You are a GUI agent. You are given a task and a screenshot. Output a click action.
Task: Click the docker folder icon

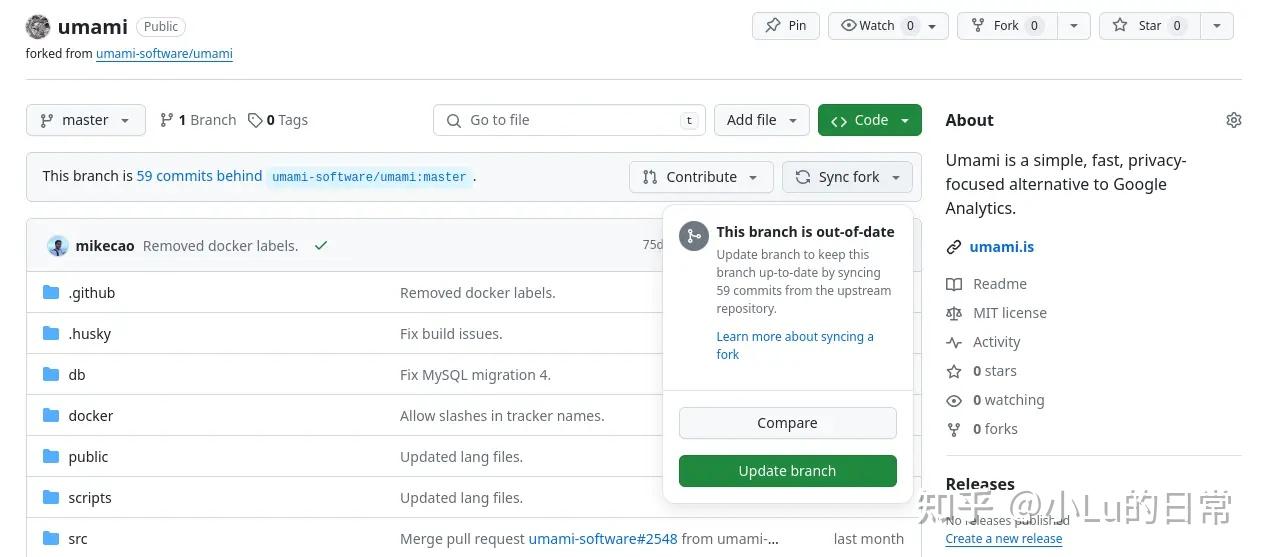(x=51, y=415)
